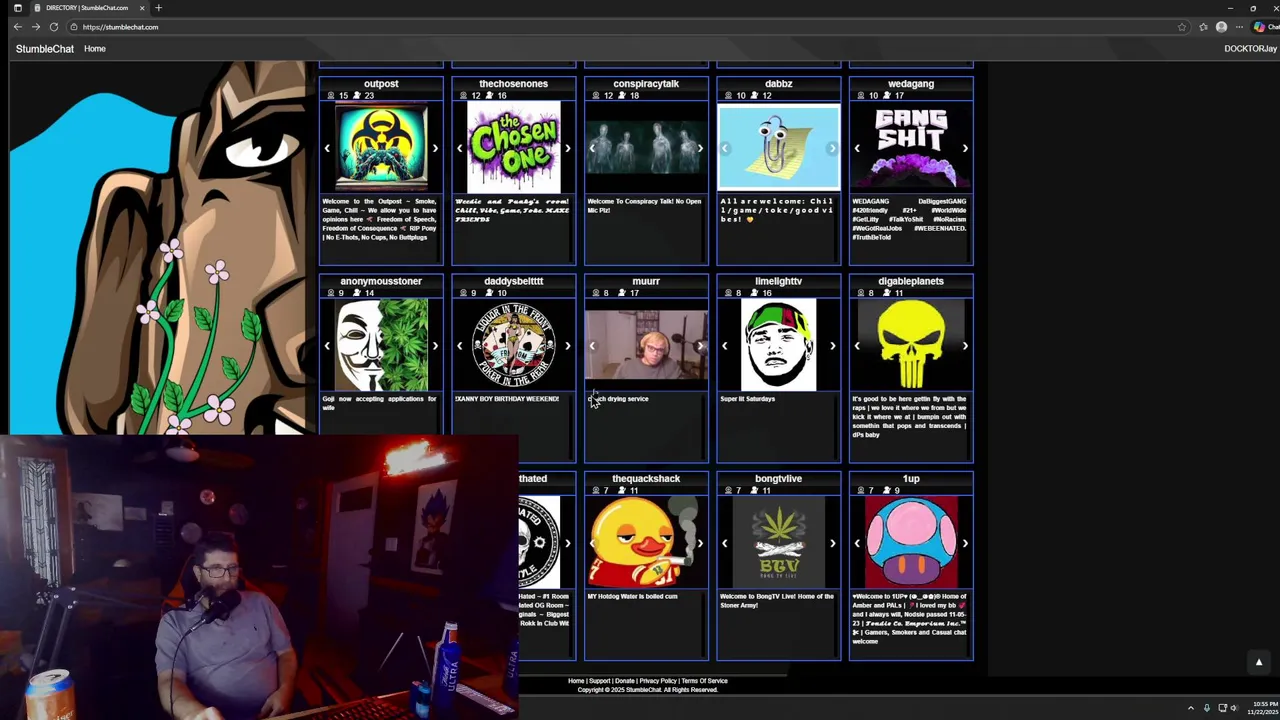Click the Home item in site navbar
The image size is (1280, 720).
point(95,49)
